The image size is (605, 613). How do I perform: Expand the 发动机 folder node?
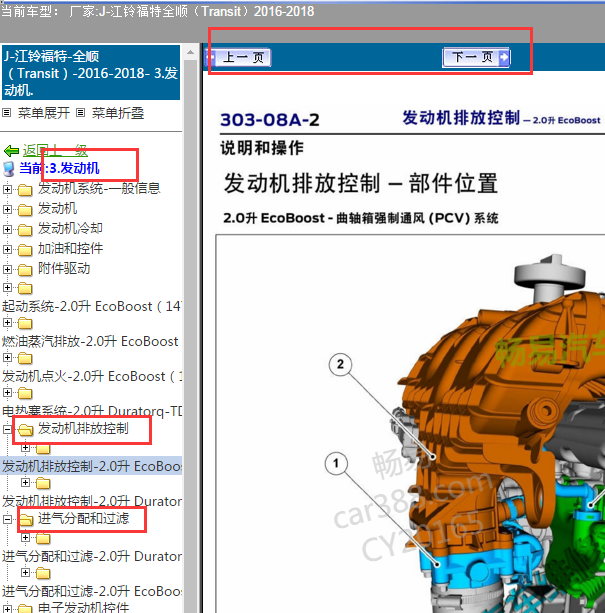[7, 210]
